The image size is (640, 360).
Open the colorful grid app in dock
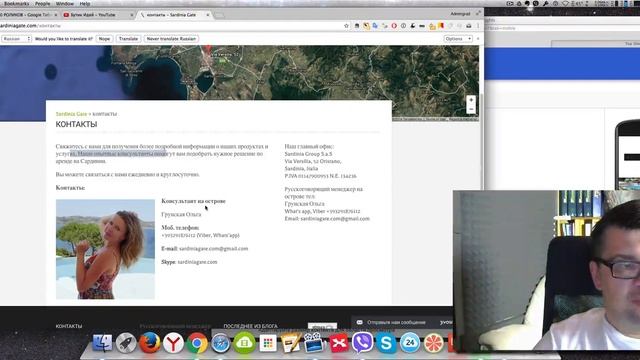click(268, 343)
